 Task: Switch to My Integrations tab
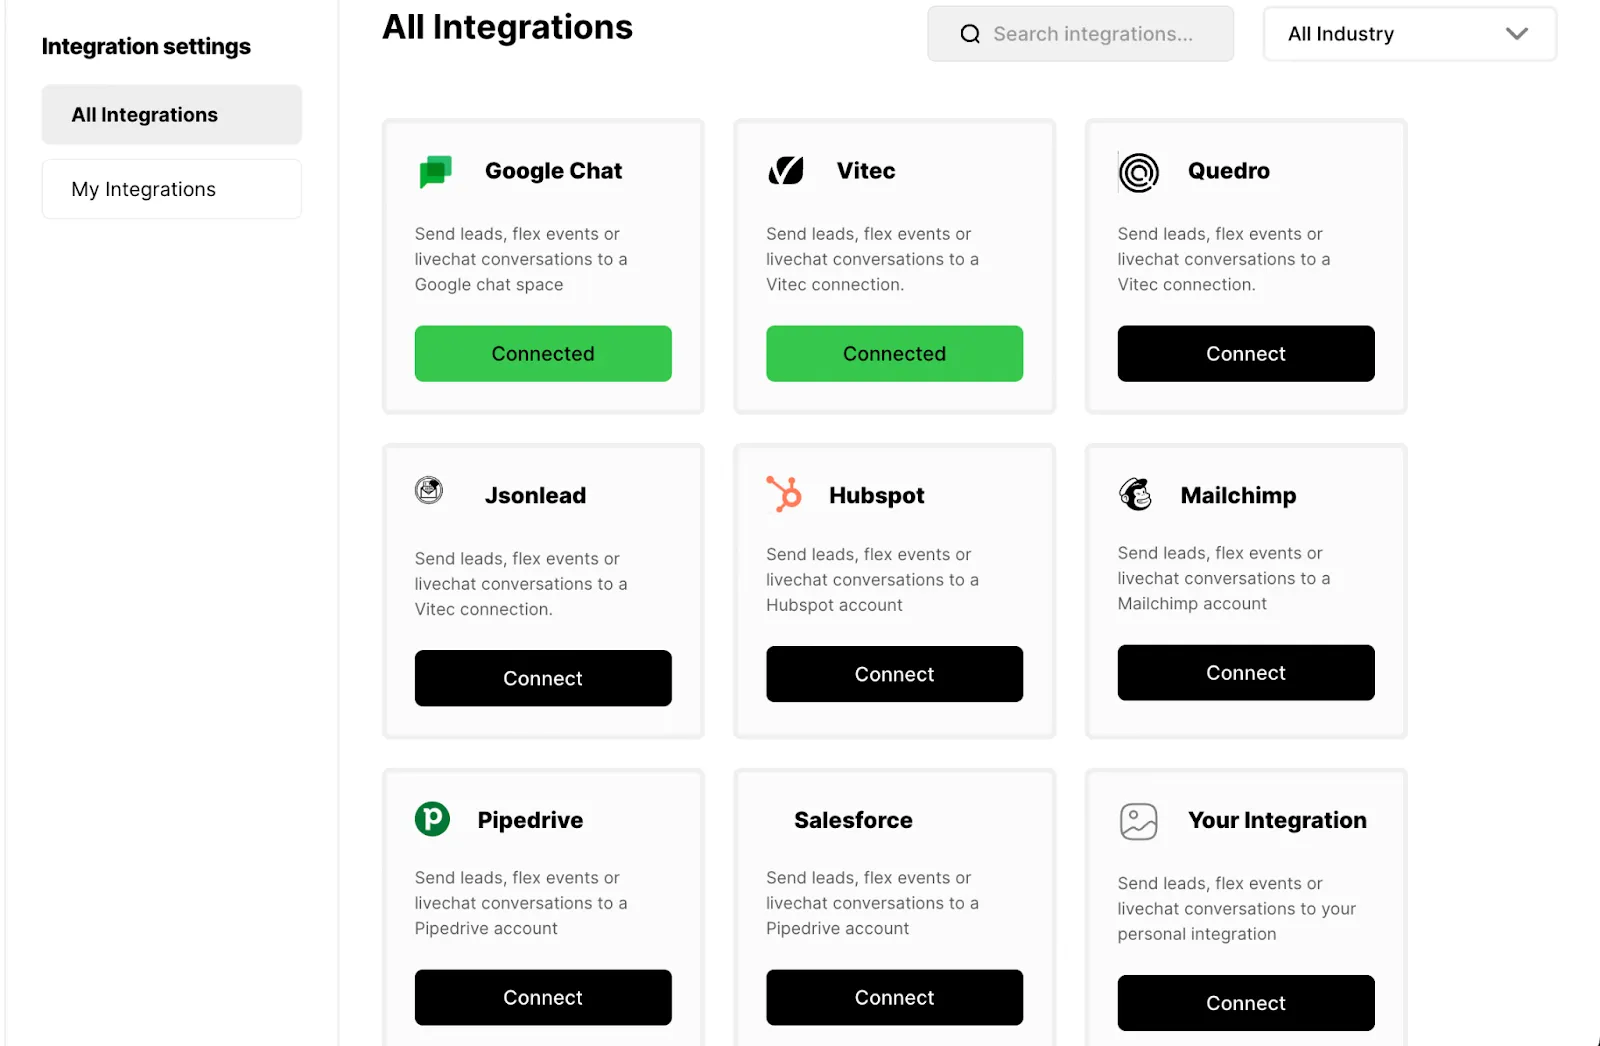[171, 189]
